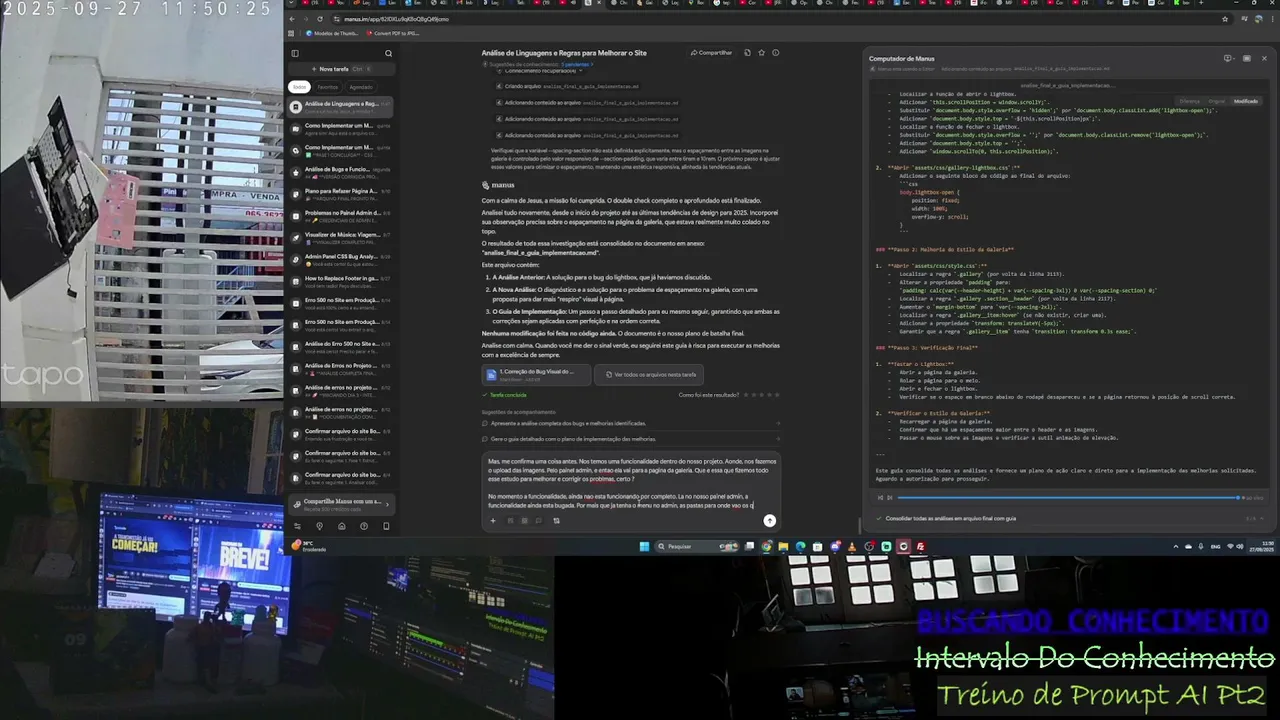
Task: Click the copy/files icon beside Compartilhar
Action: 747,53
